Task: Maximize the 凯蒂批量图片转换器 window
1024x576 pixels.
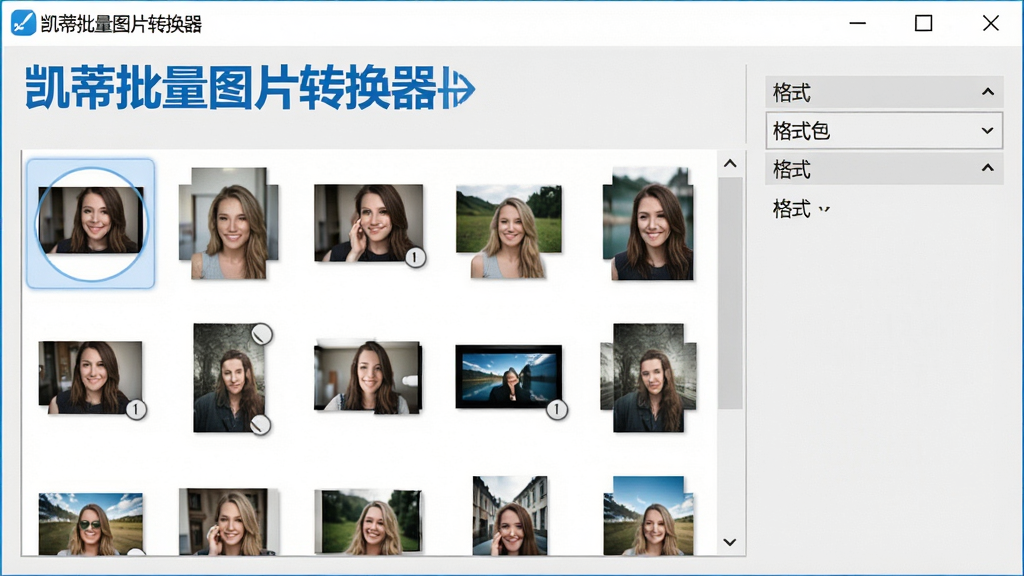Action: (x=923, y=24)
